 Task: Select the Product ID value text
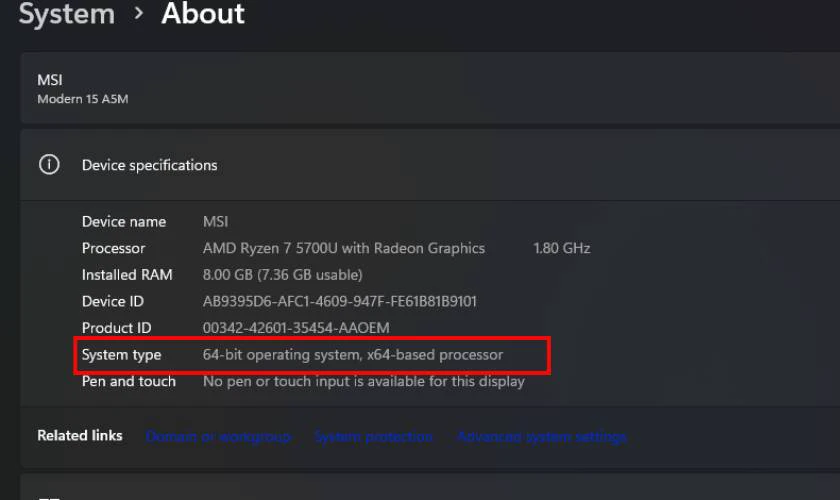point(296,327)
